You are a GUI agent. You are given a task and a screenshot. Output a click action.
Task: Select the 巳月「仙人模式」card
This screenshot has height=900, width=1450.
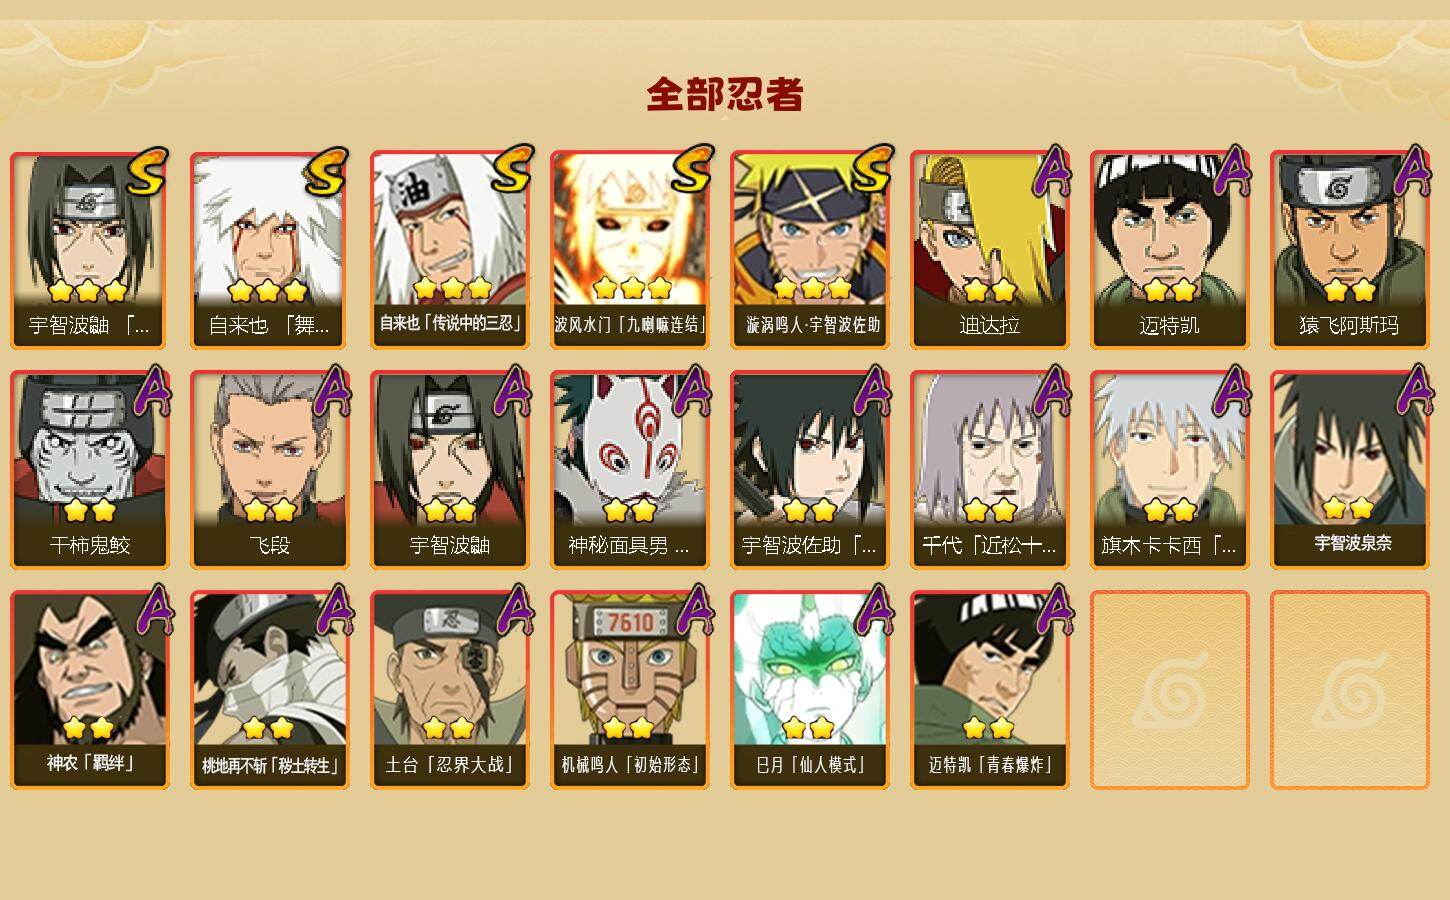tap(809, 690)
